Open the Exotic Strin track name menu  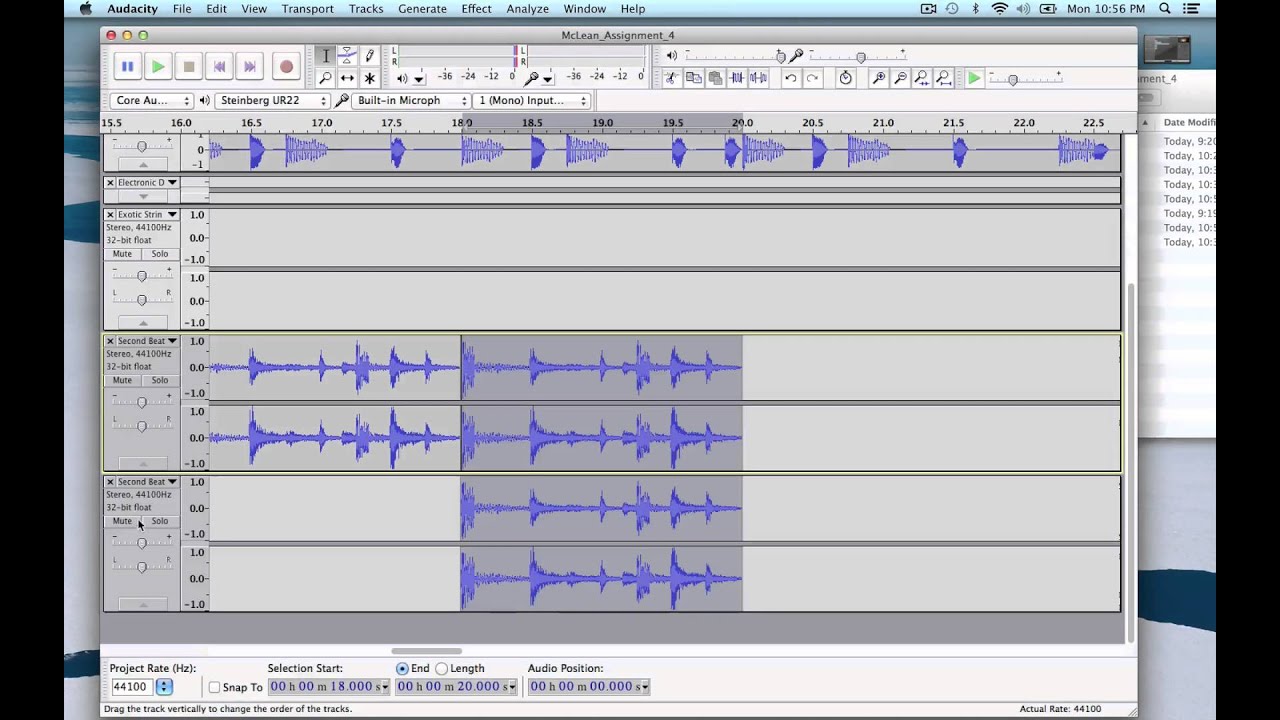click(x=147, y=214)
